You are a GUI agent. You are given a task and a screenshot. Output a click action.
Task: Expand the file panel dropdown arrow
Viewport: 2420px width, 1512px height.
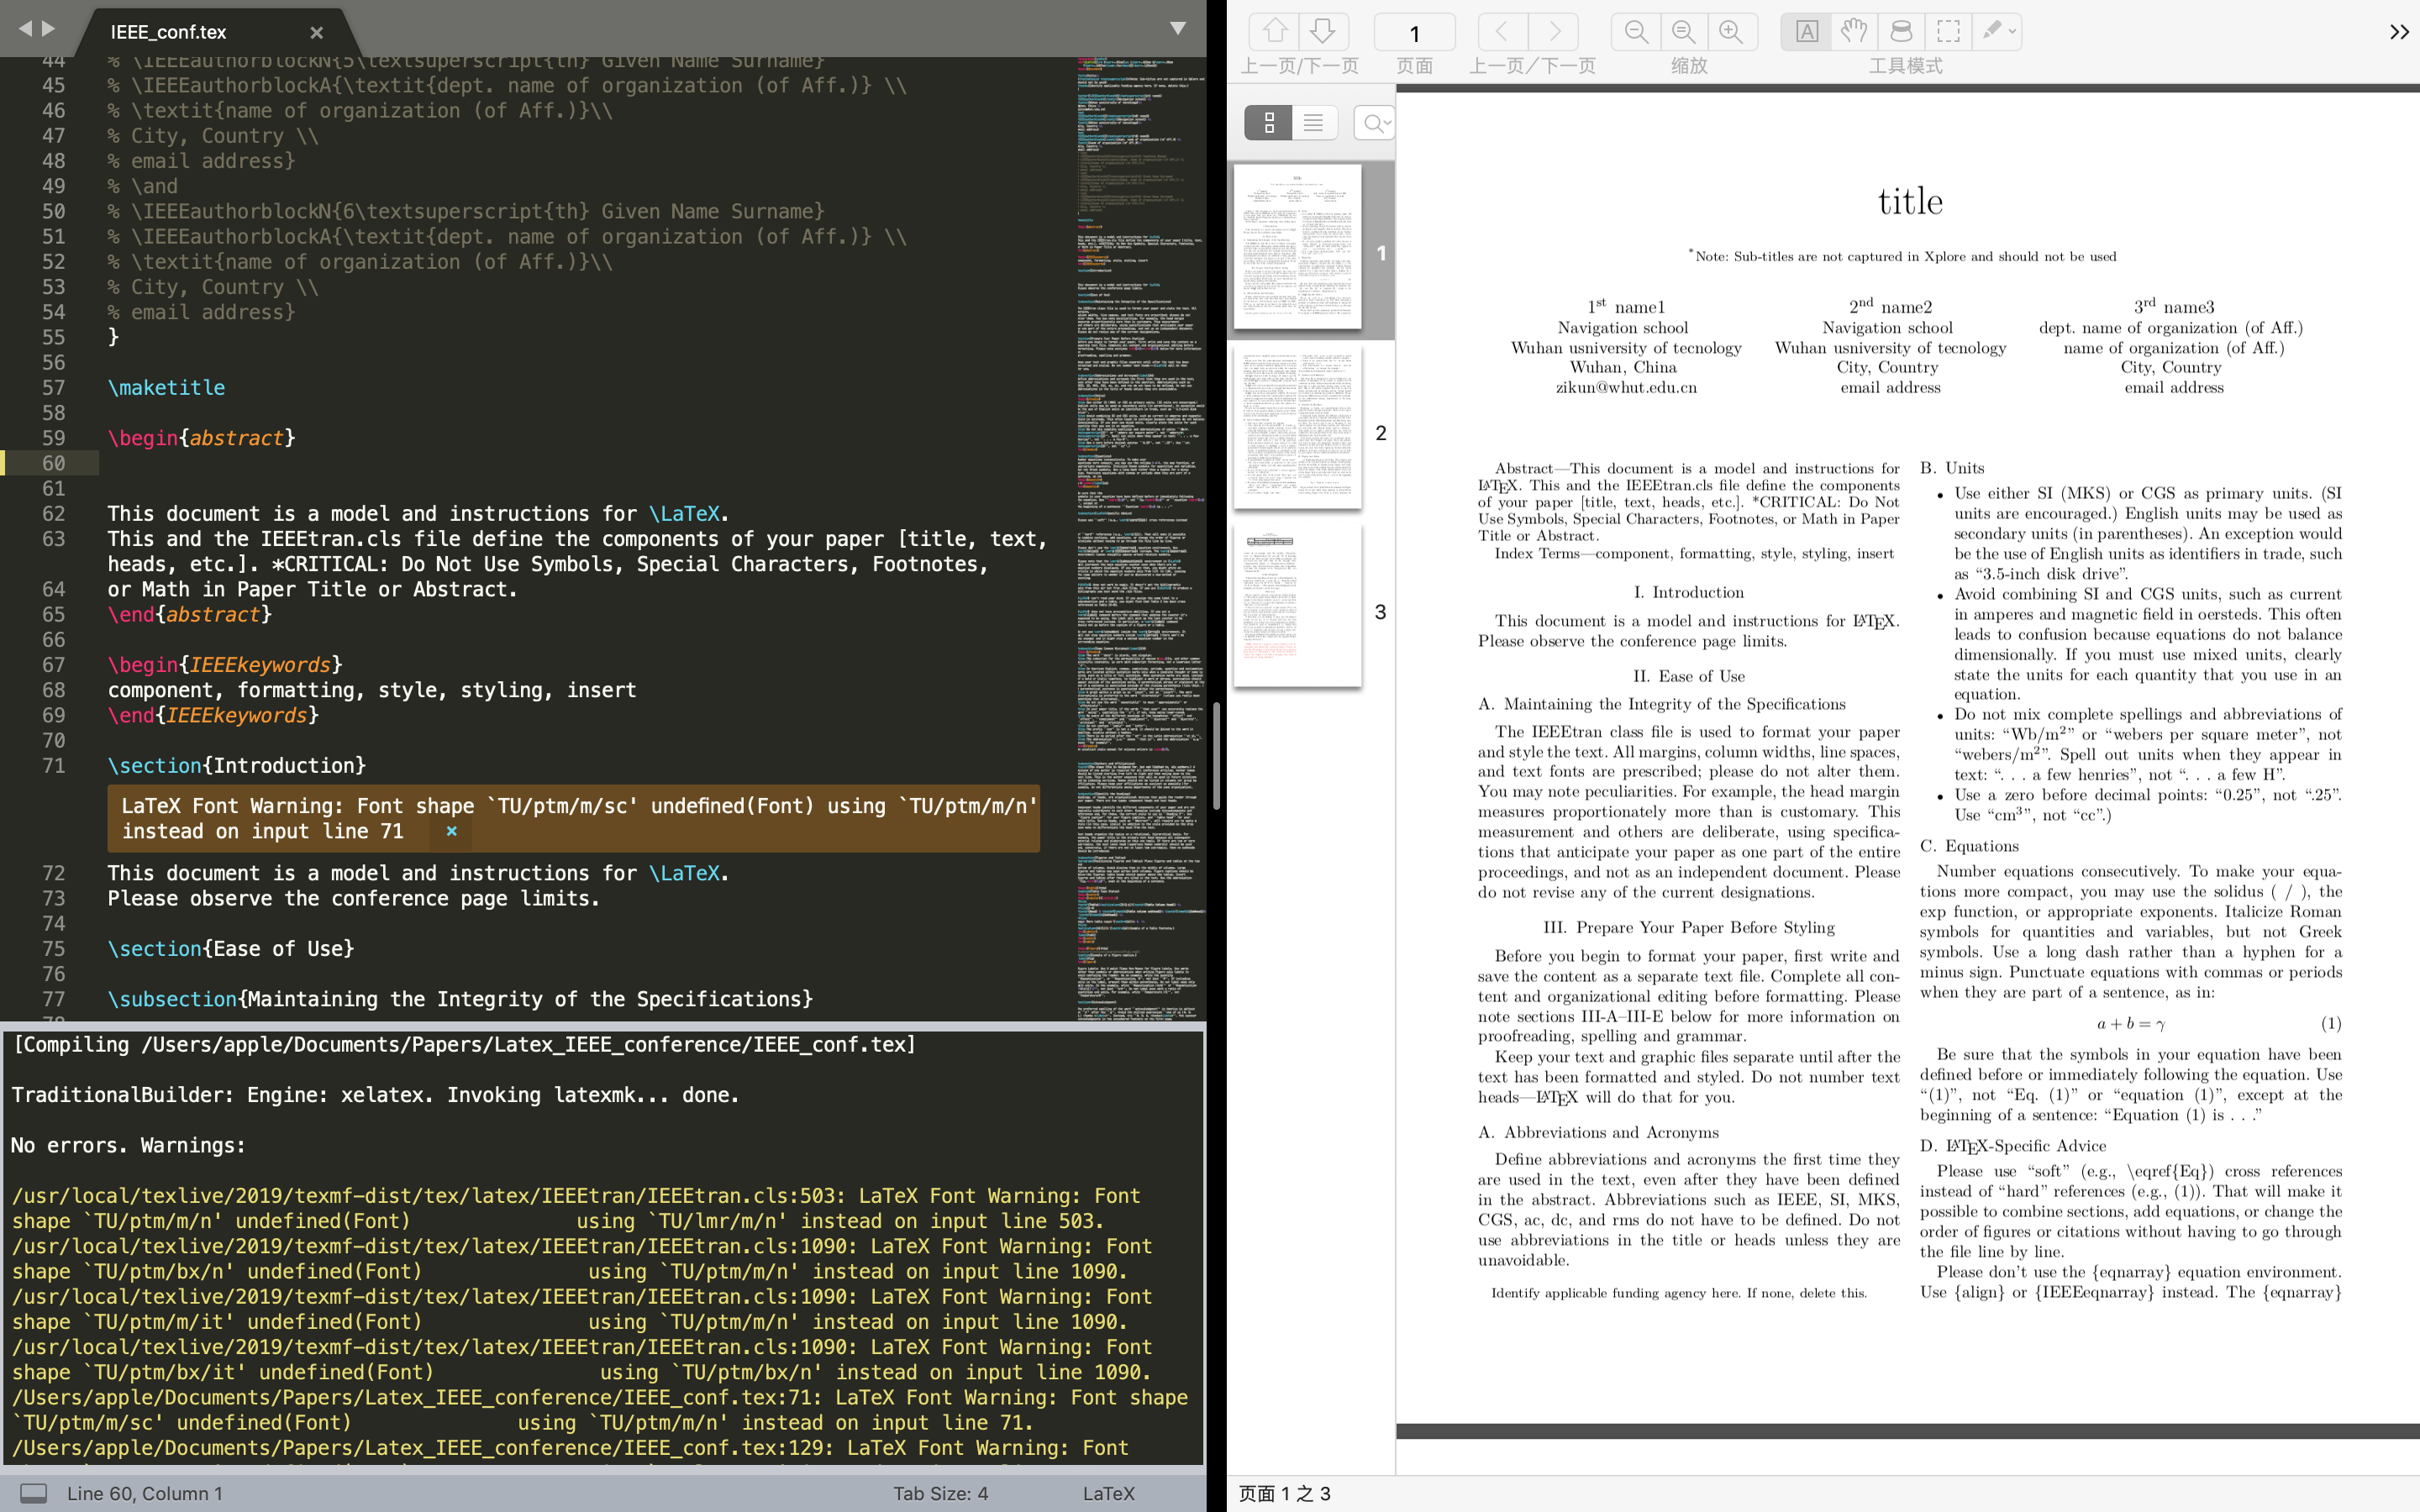point(1178,29)
